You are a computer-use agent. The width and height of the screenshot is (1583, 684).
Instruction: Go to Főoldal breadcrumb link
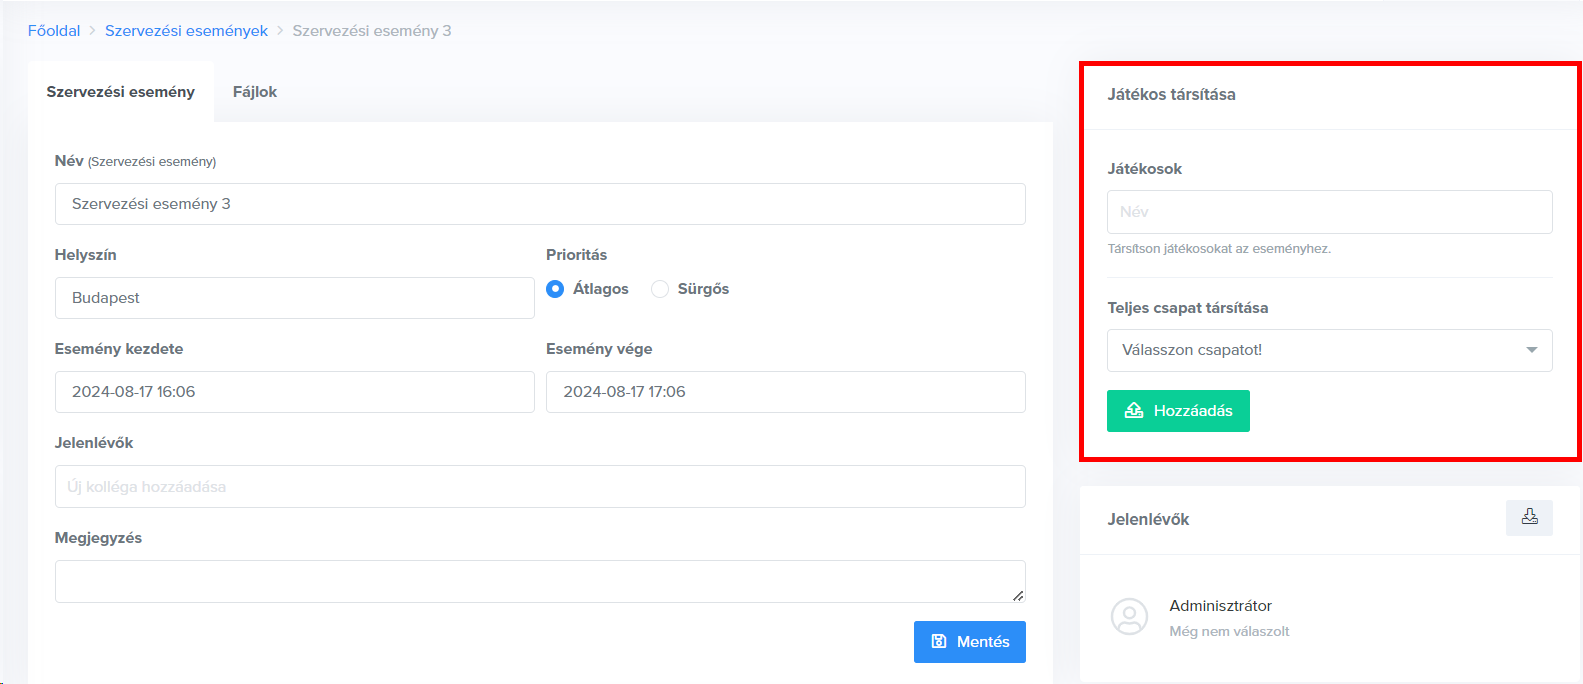coord(54,31)
